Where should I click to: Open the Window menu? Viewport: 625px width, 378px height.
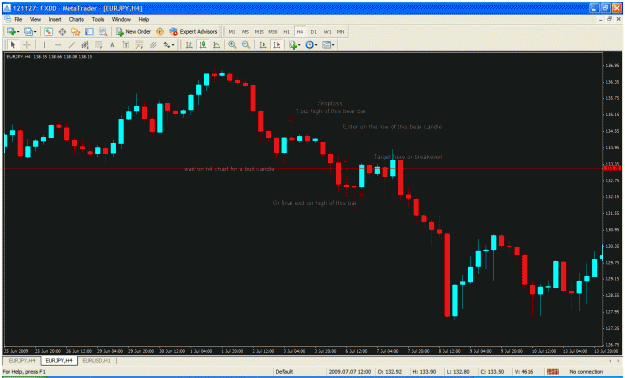coord(121,19)
